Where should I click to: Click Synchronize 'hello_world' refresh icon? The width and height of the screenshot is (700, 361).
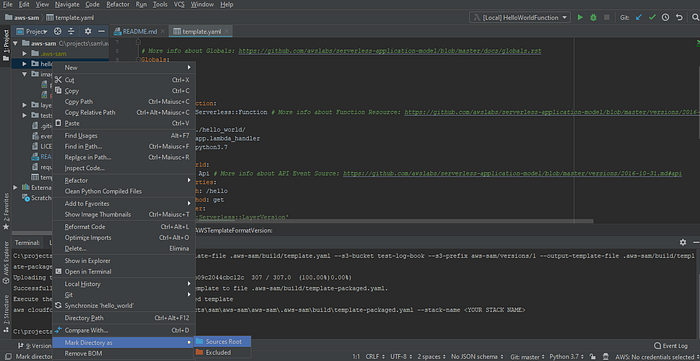pyautogui.click(x=58, y=306)
